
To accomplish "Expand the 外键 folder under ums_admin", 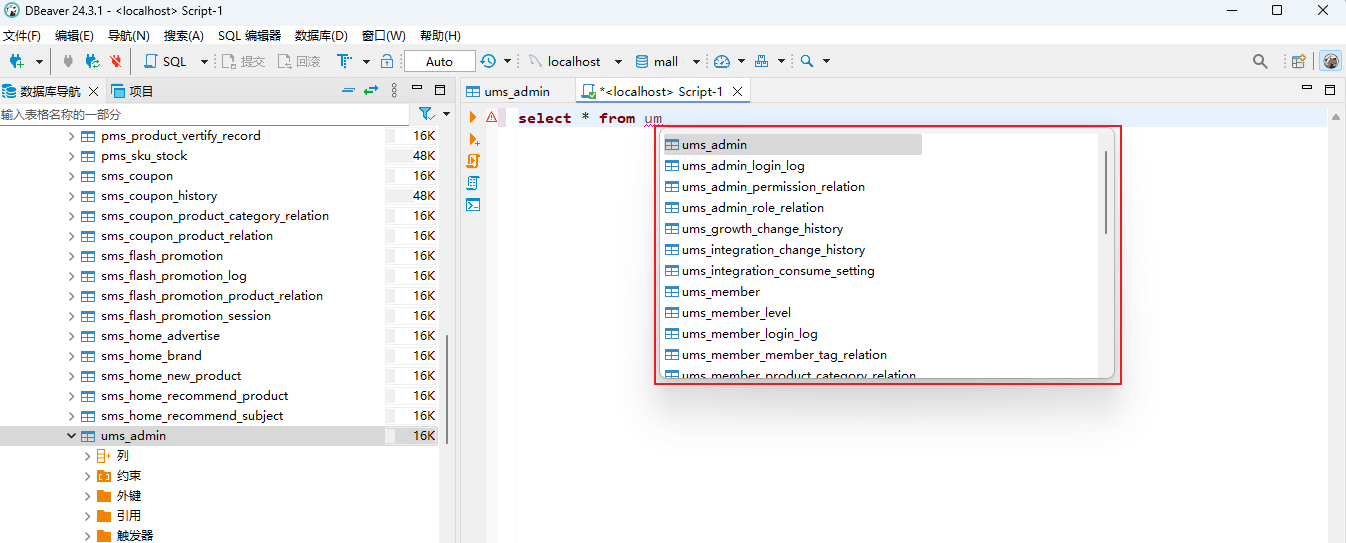I will pyautogui.click(x=88, y=496).
